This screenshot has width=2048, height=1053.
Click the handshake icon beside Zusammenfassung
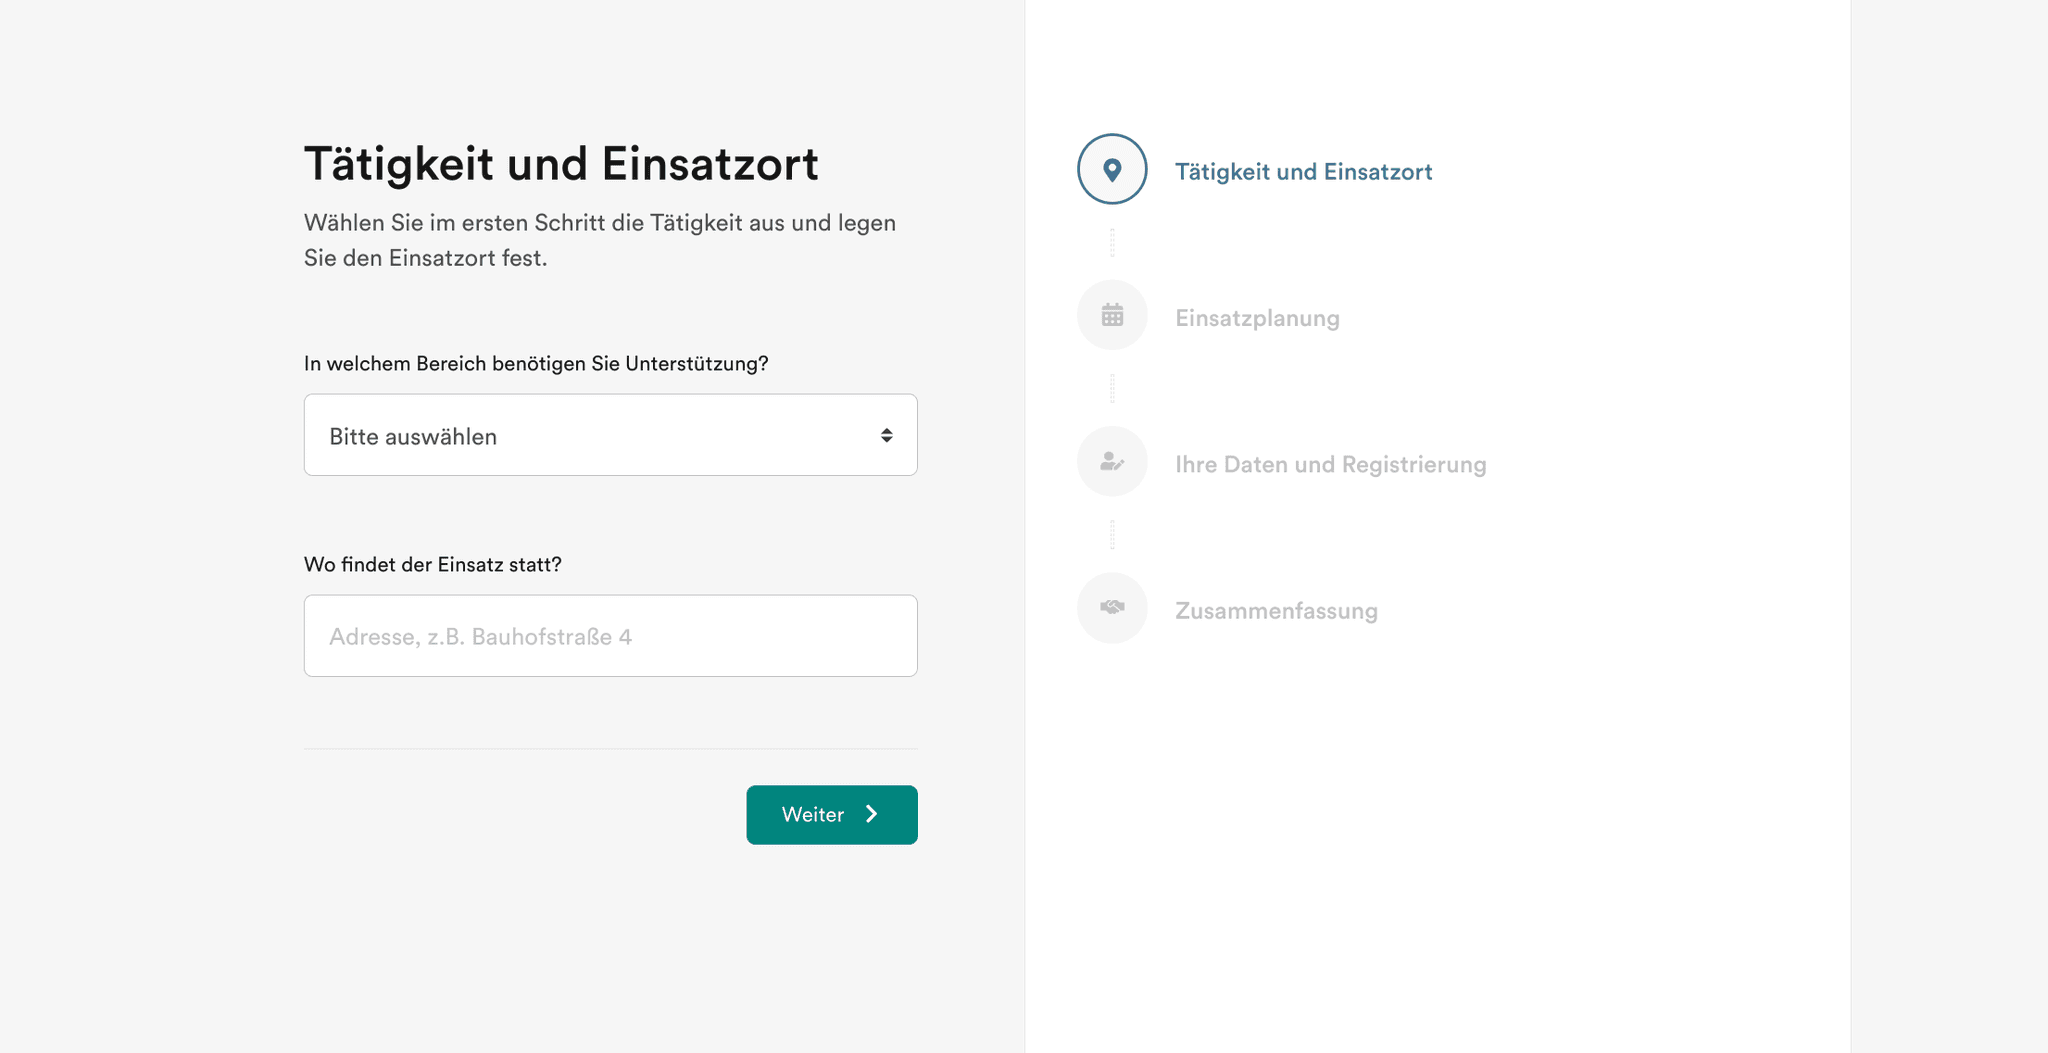(x=1111, y=607)
